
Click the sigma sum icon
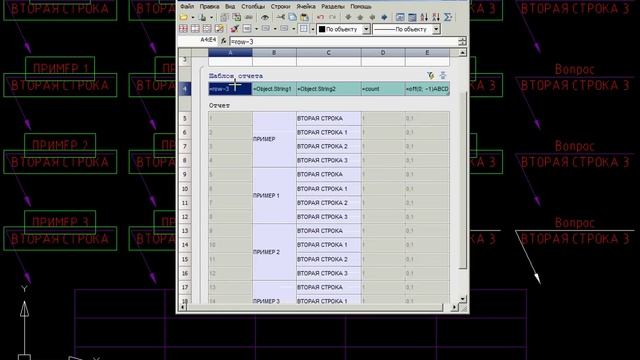click(448, 18)
